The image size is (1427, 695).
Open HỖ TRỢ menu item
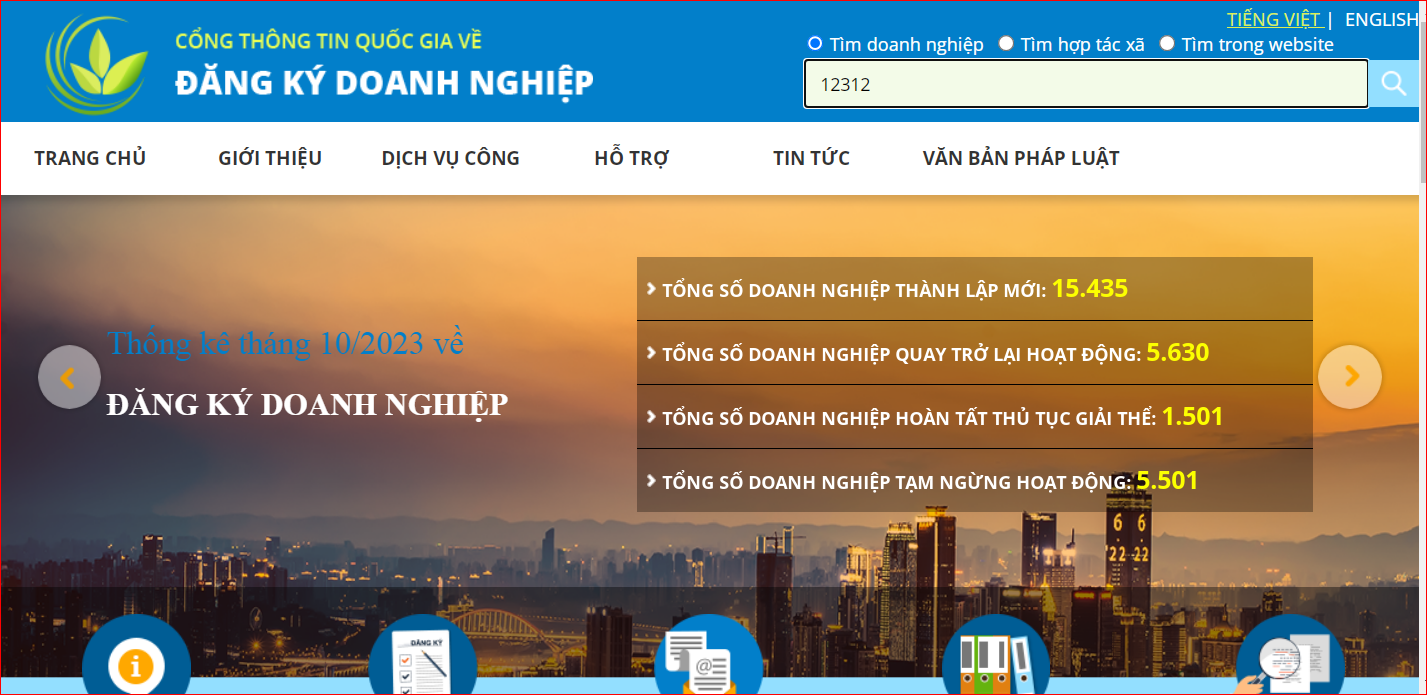tap(632, 158)
